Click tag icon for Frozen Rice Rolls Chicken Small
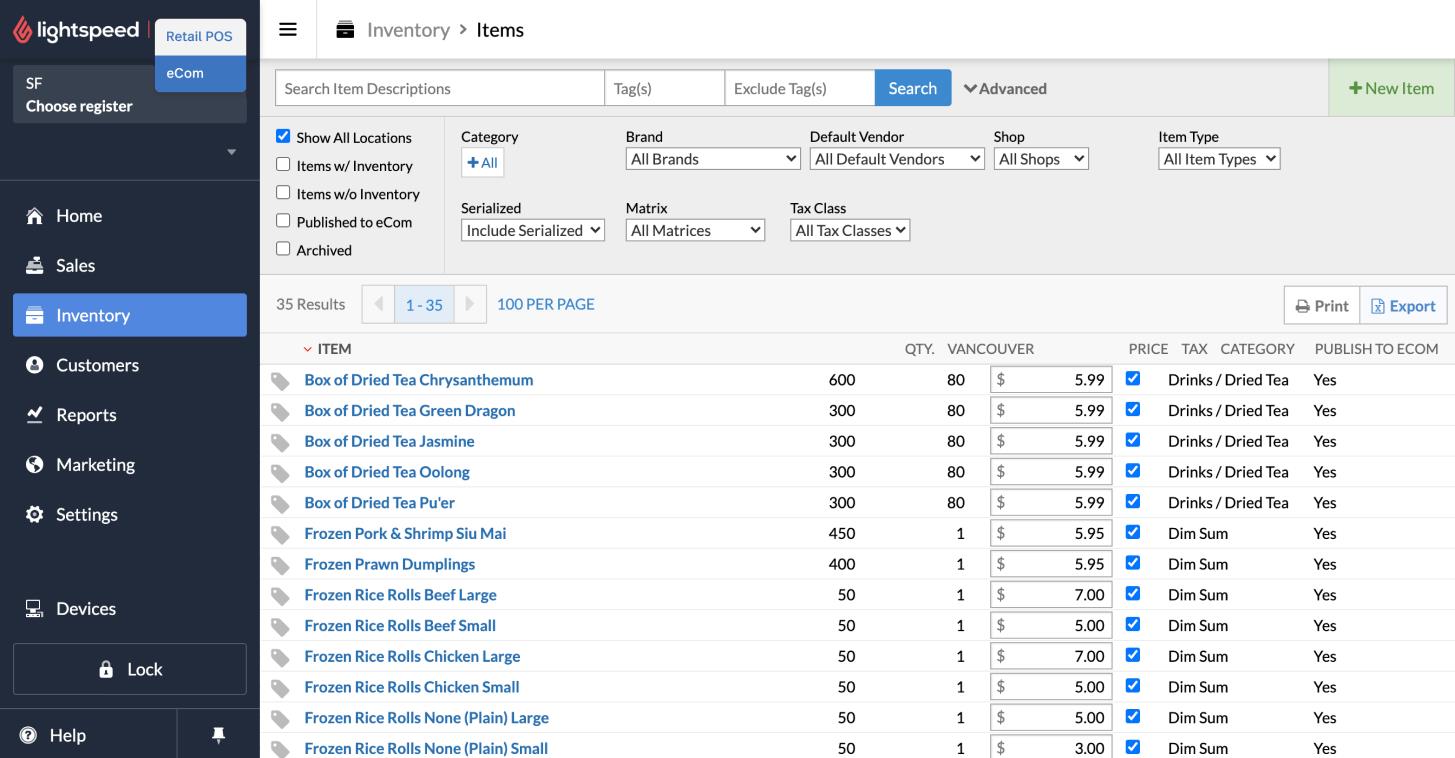Image resolution: width=1455 pixels, height=758 pixels. point(281,688)
